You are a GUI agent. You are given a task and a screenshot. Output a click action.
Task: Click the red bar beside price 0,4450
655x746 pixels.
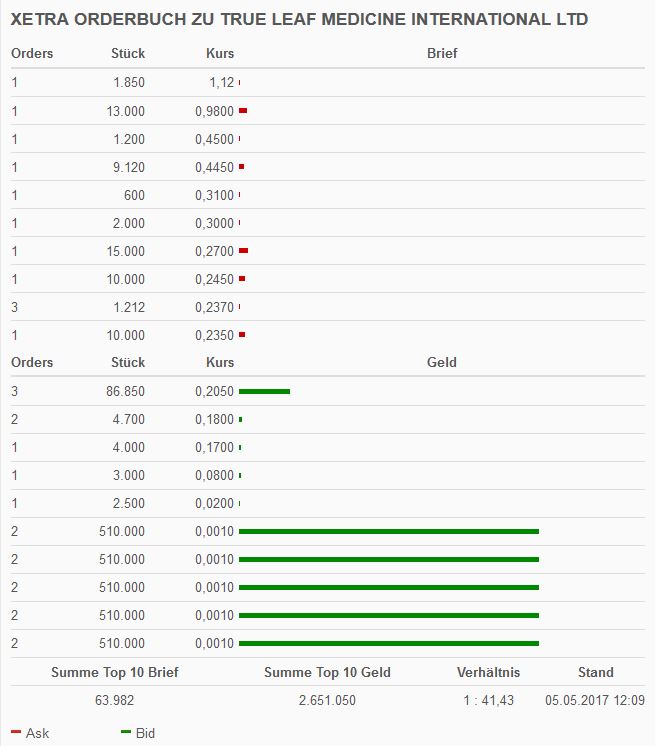pos(241,167)
